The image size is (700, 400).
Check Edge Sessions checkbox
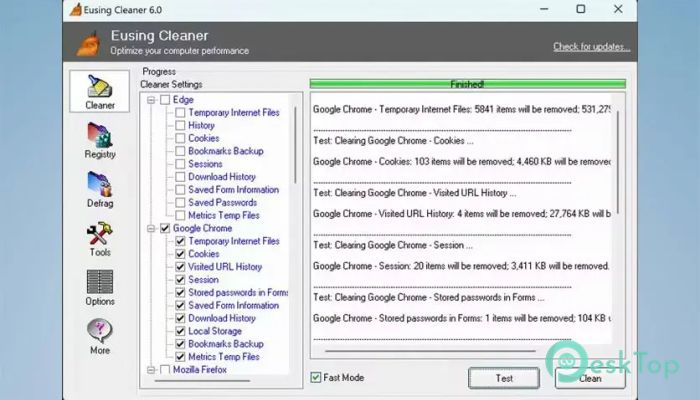(180, 164)
